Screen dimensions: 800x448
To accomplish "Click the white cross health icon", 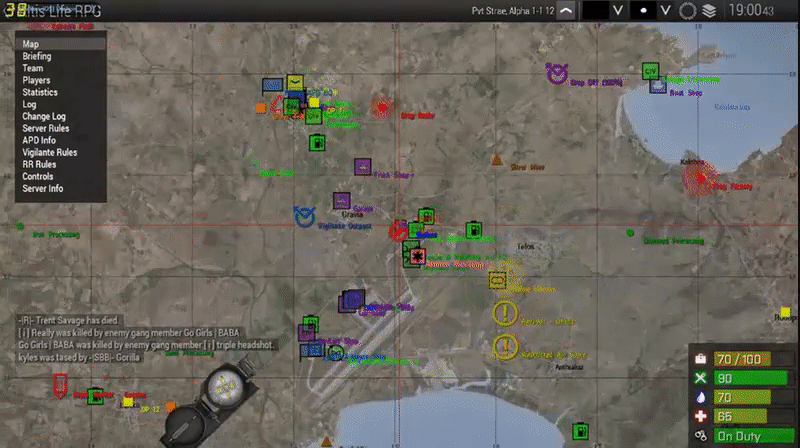I will (x=701, y=416).
